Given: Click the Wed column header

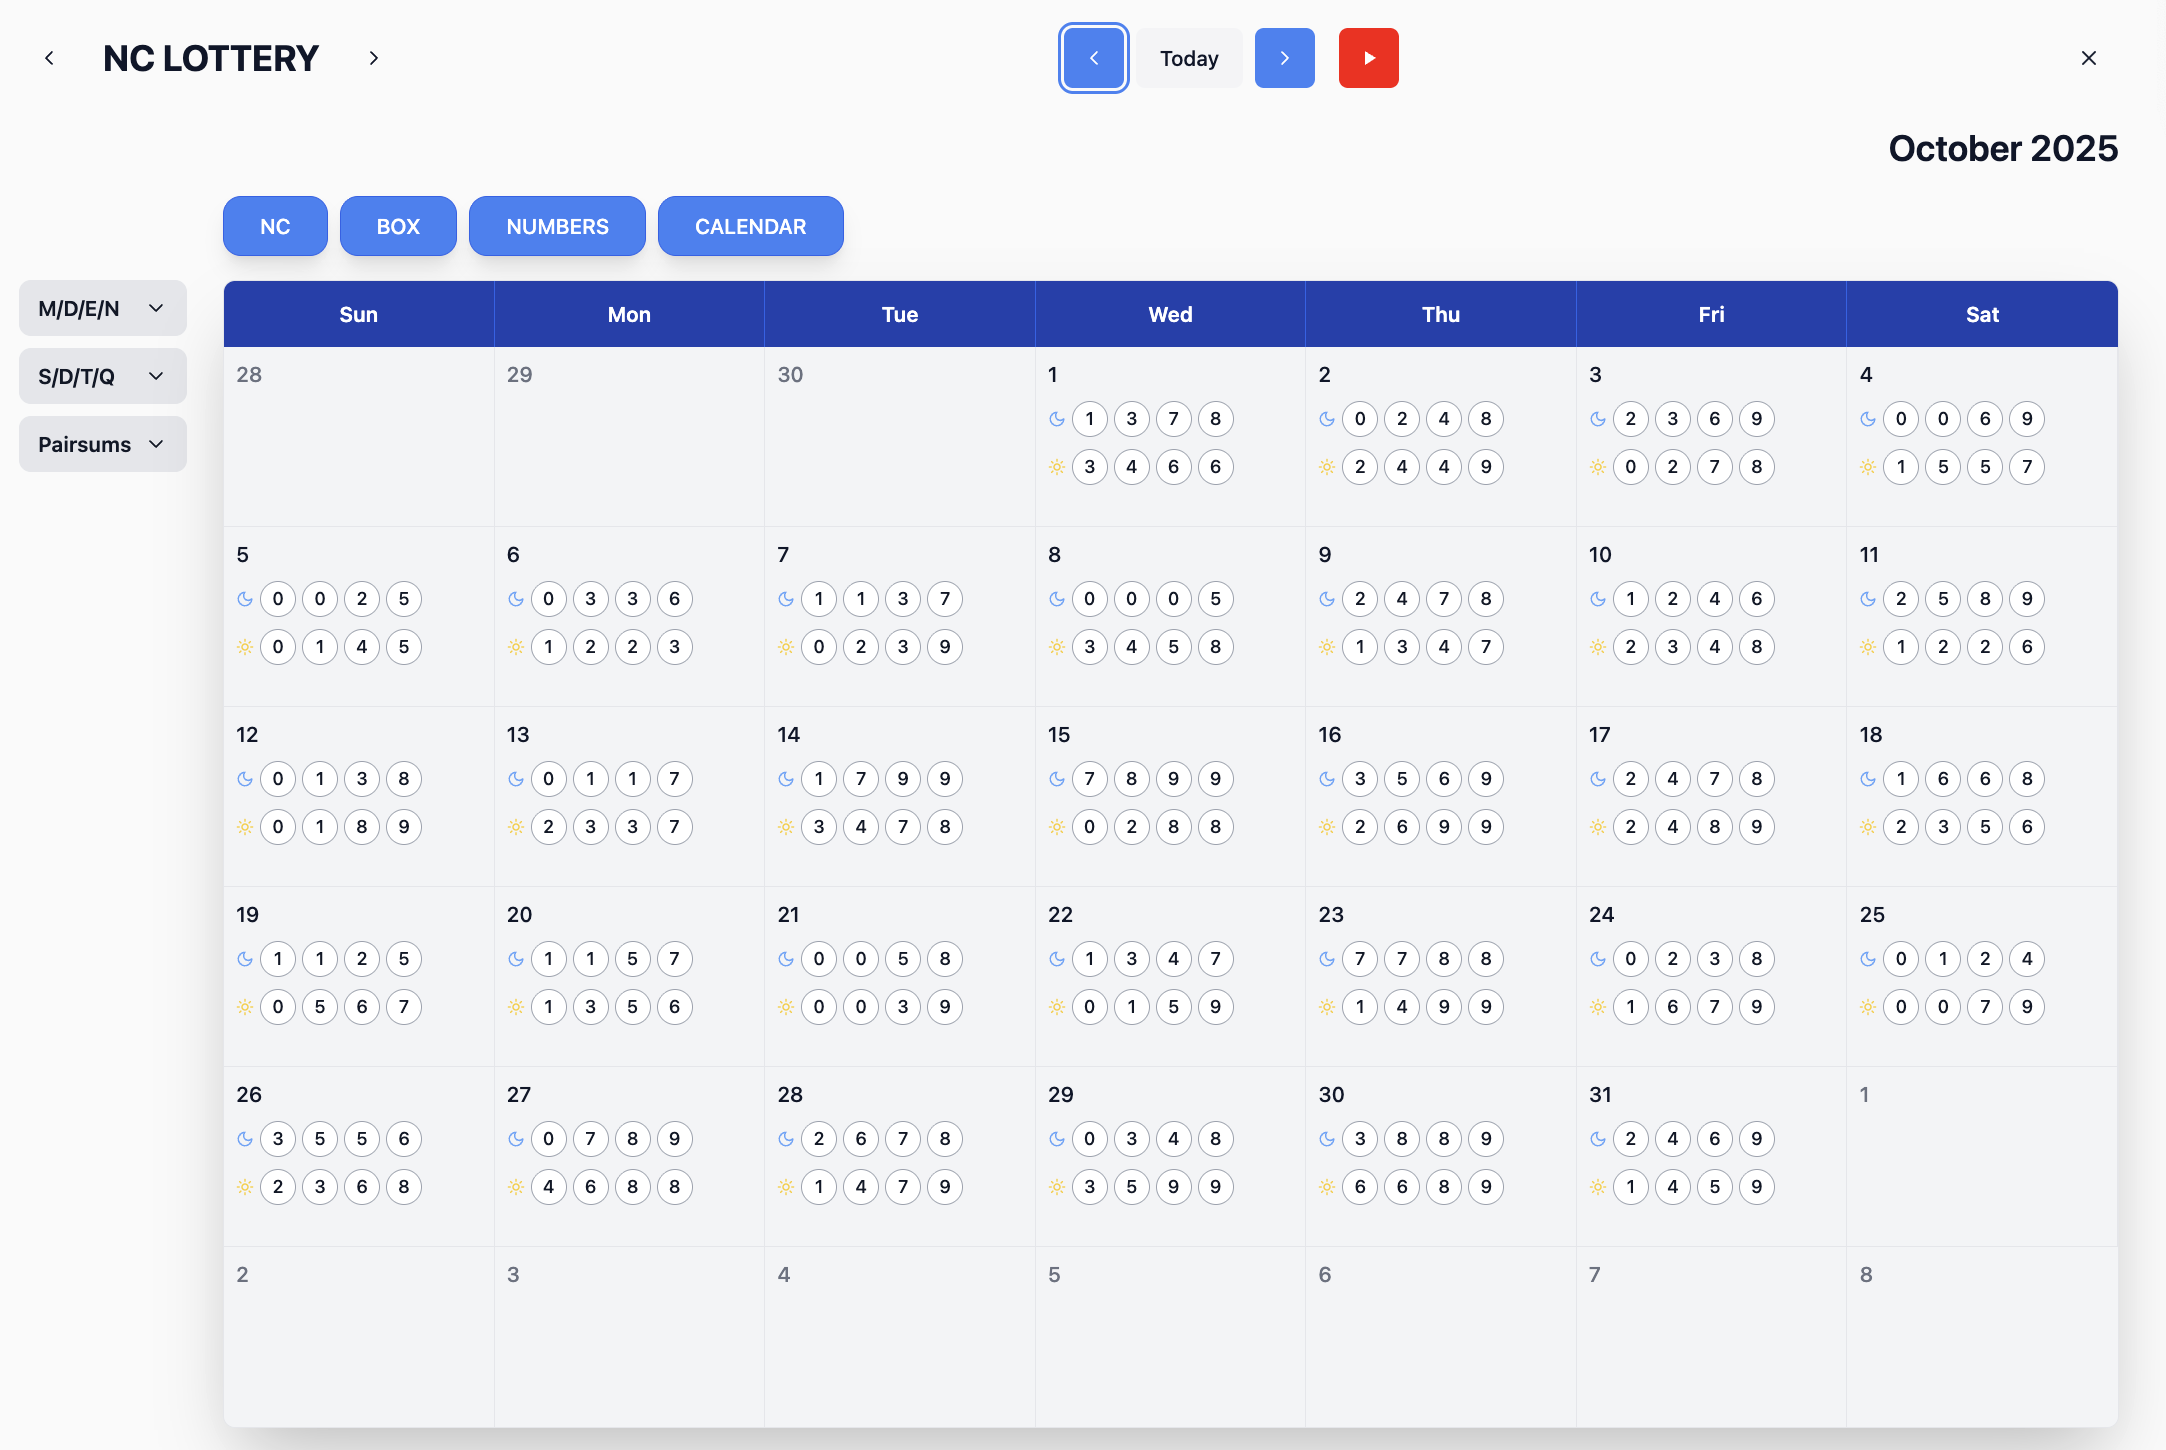Looking at the screenshot, I should (1170, 314).
